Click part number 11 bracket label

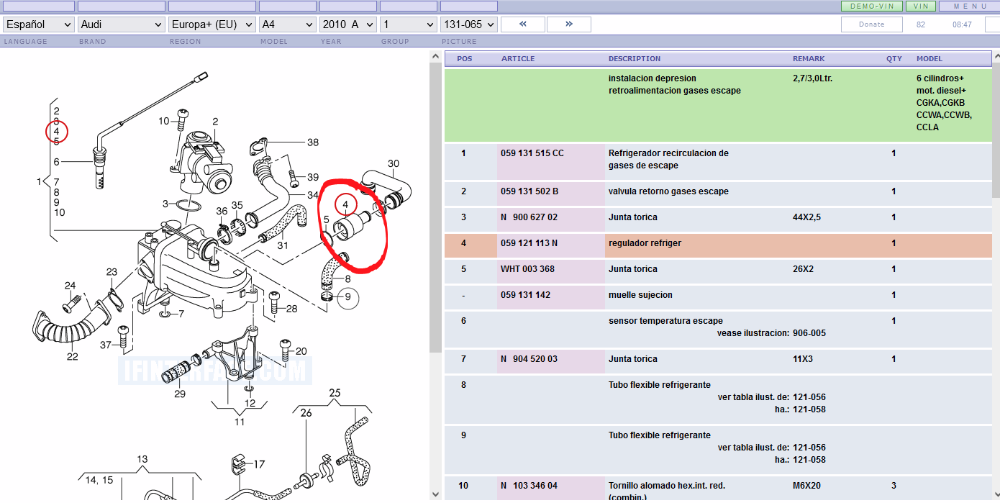tap(239, 421)
